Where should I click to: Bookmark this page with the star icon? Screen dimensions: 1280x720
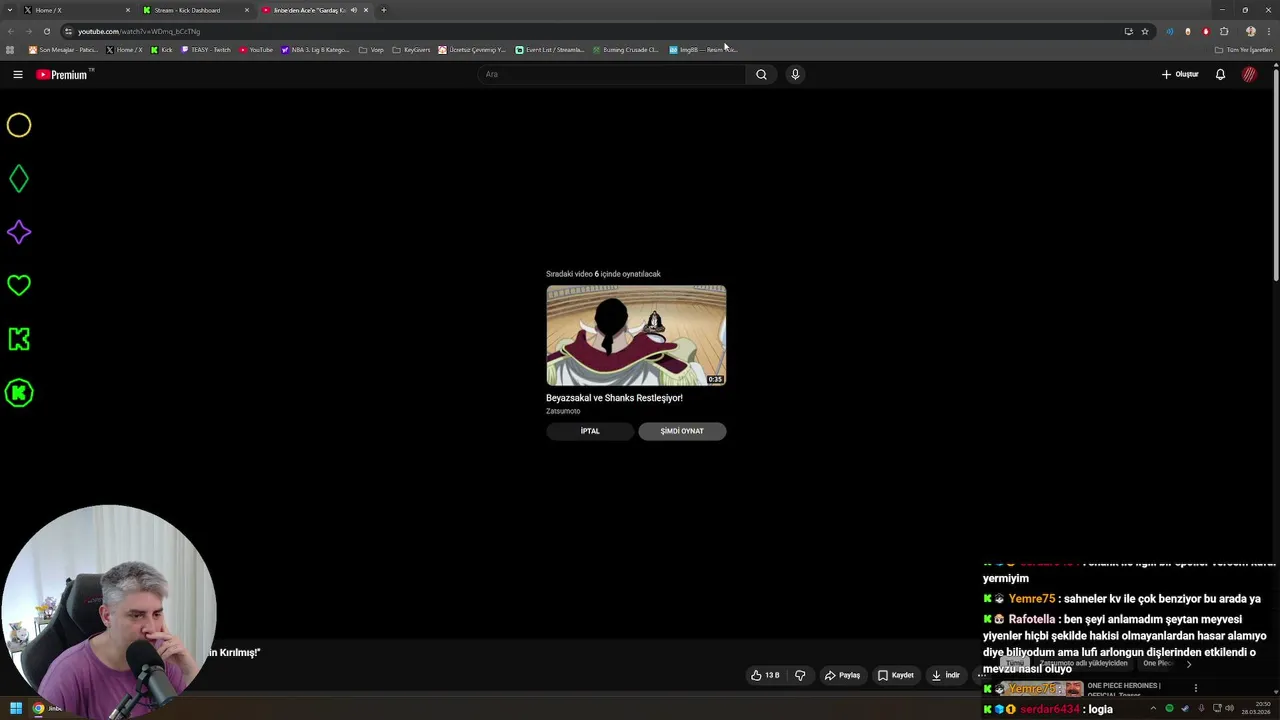[1145, 31]
